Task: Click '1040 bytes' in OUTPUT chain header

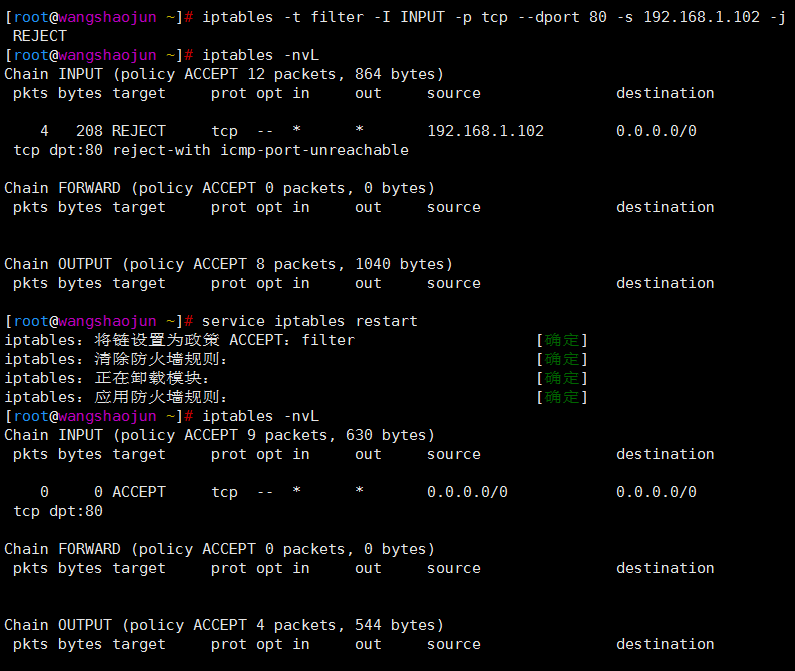Action: [x=400, y=264]
